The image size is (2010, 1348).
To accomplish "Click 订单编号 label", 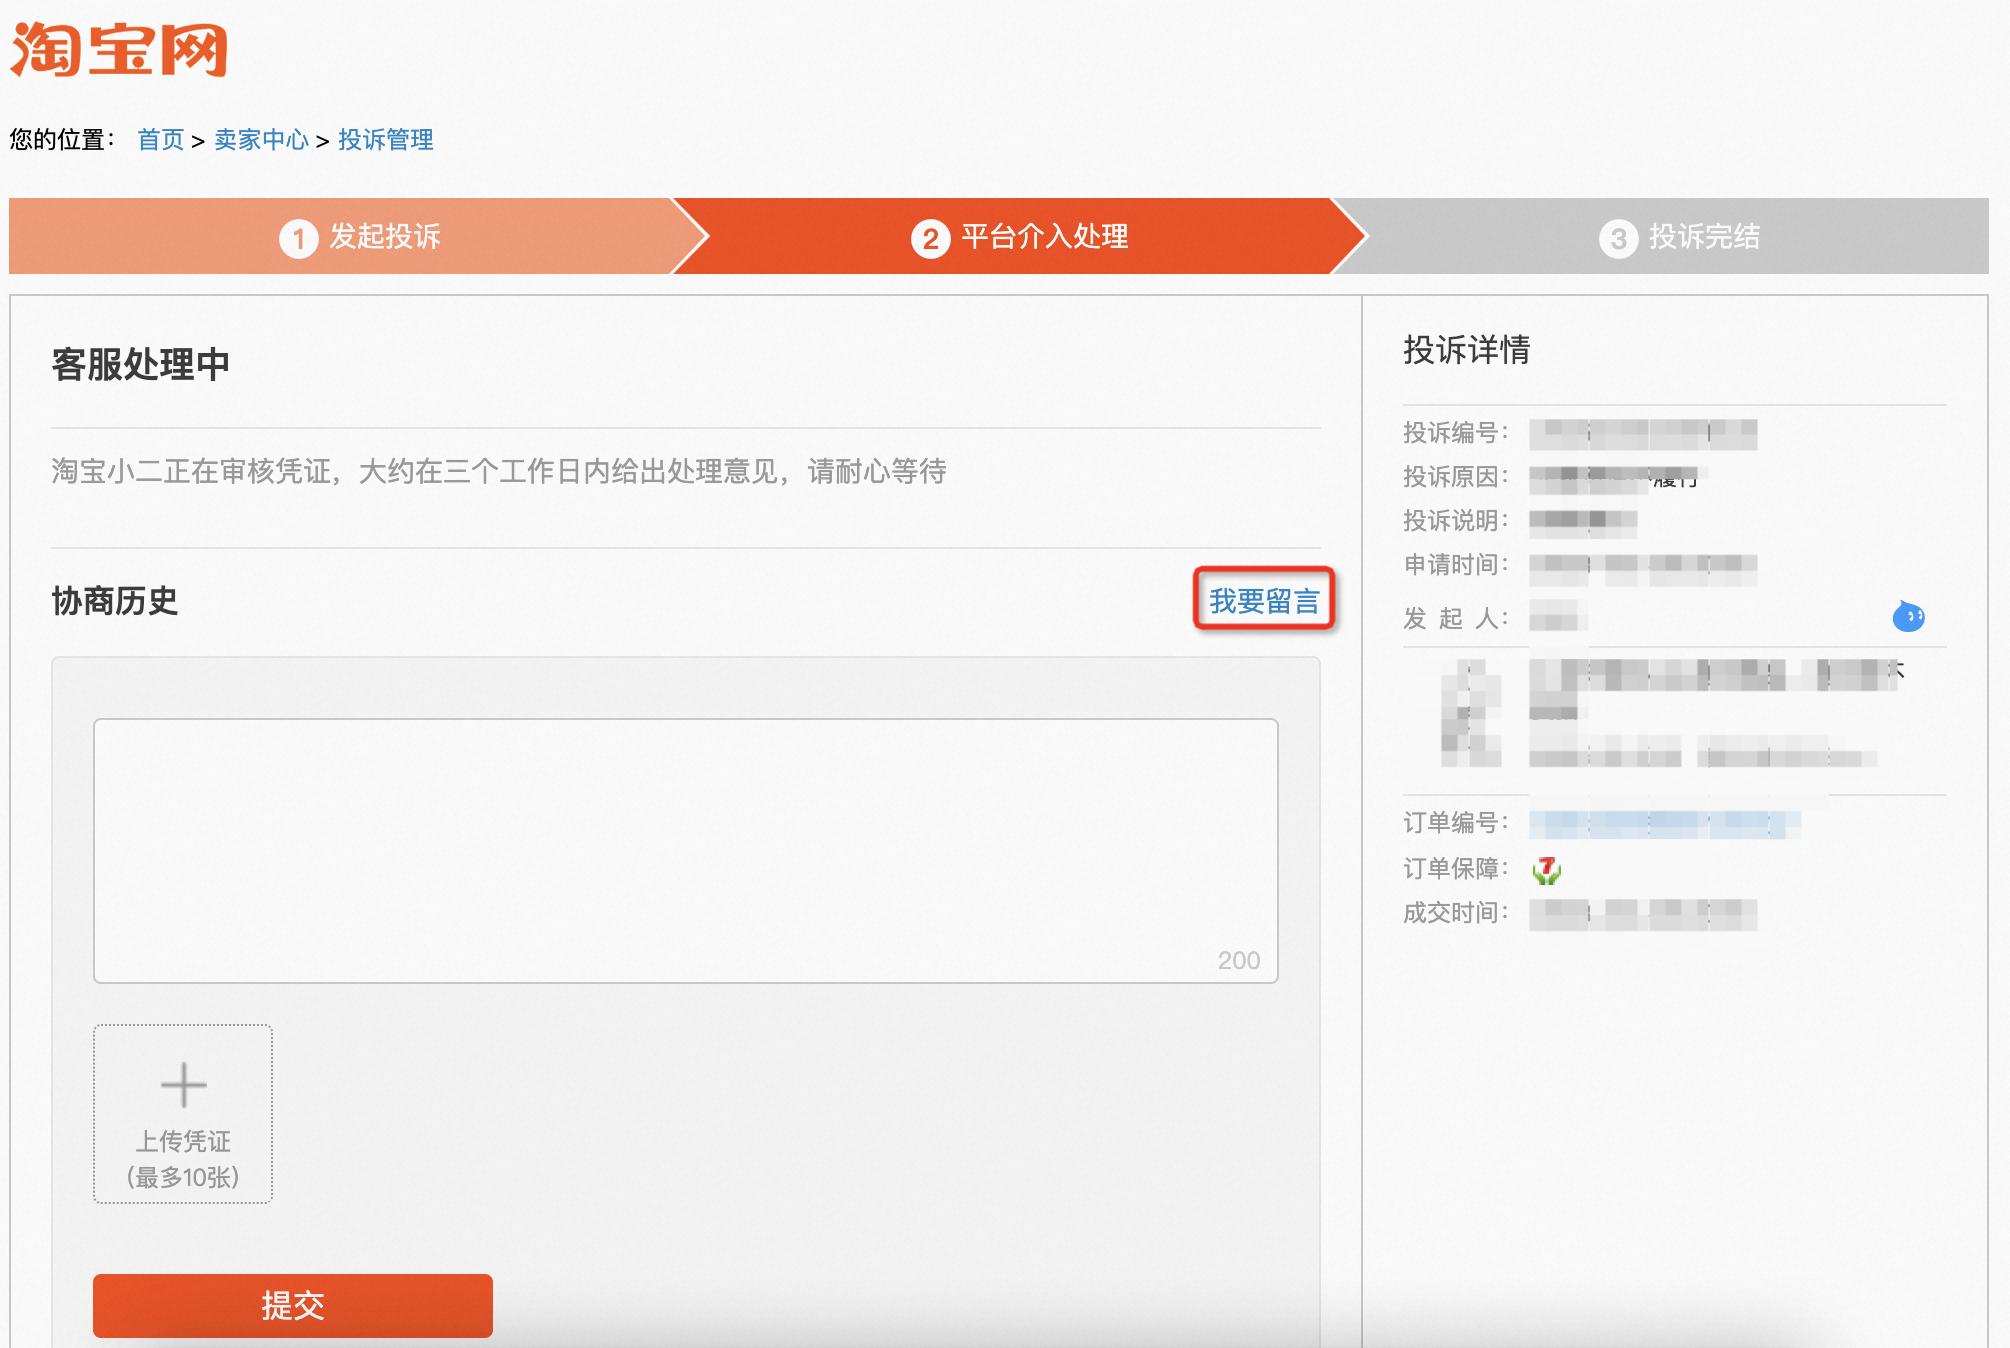I will [x=1455, y=823].
